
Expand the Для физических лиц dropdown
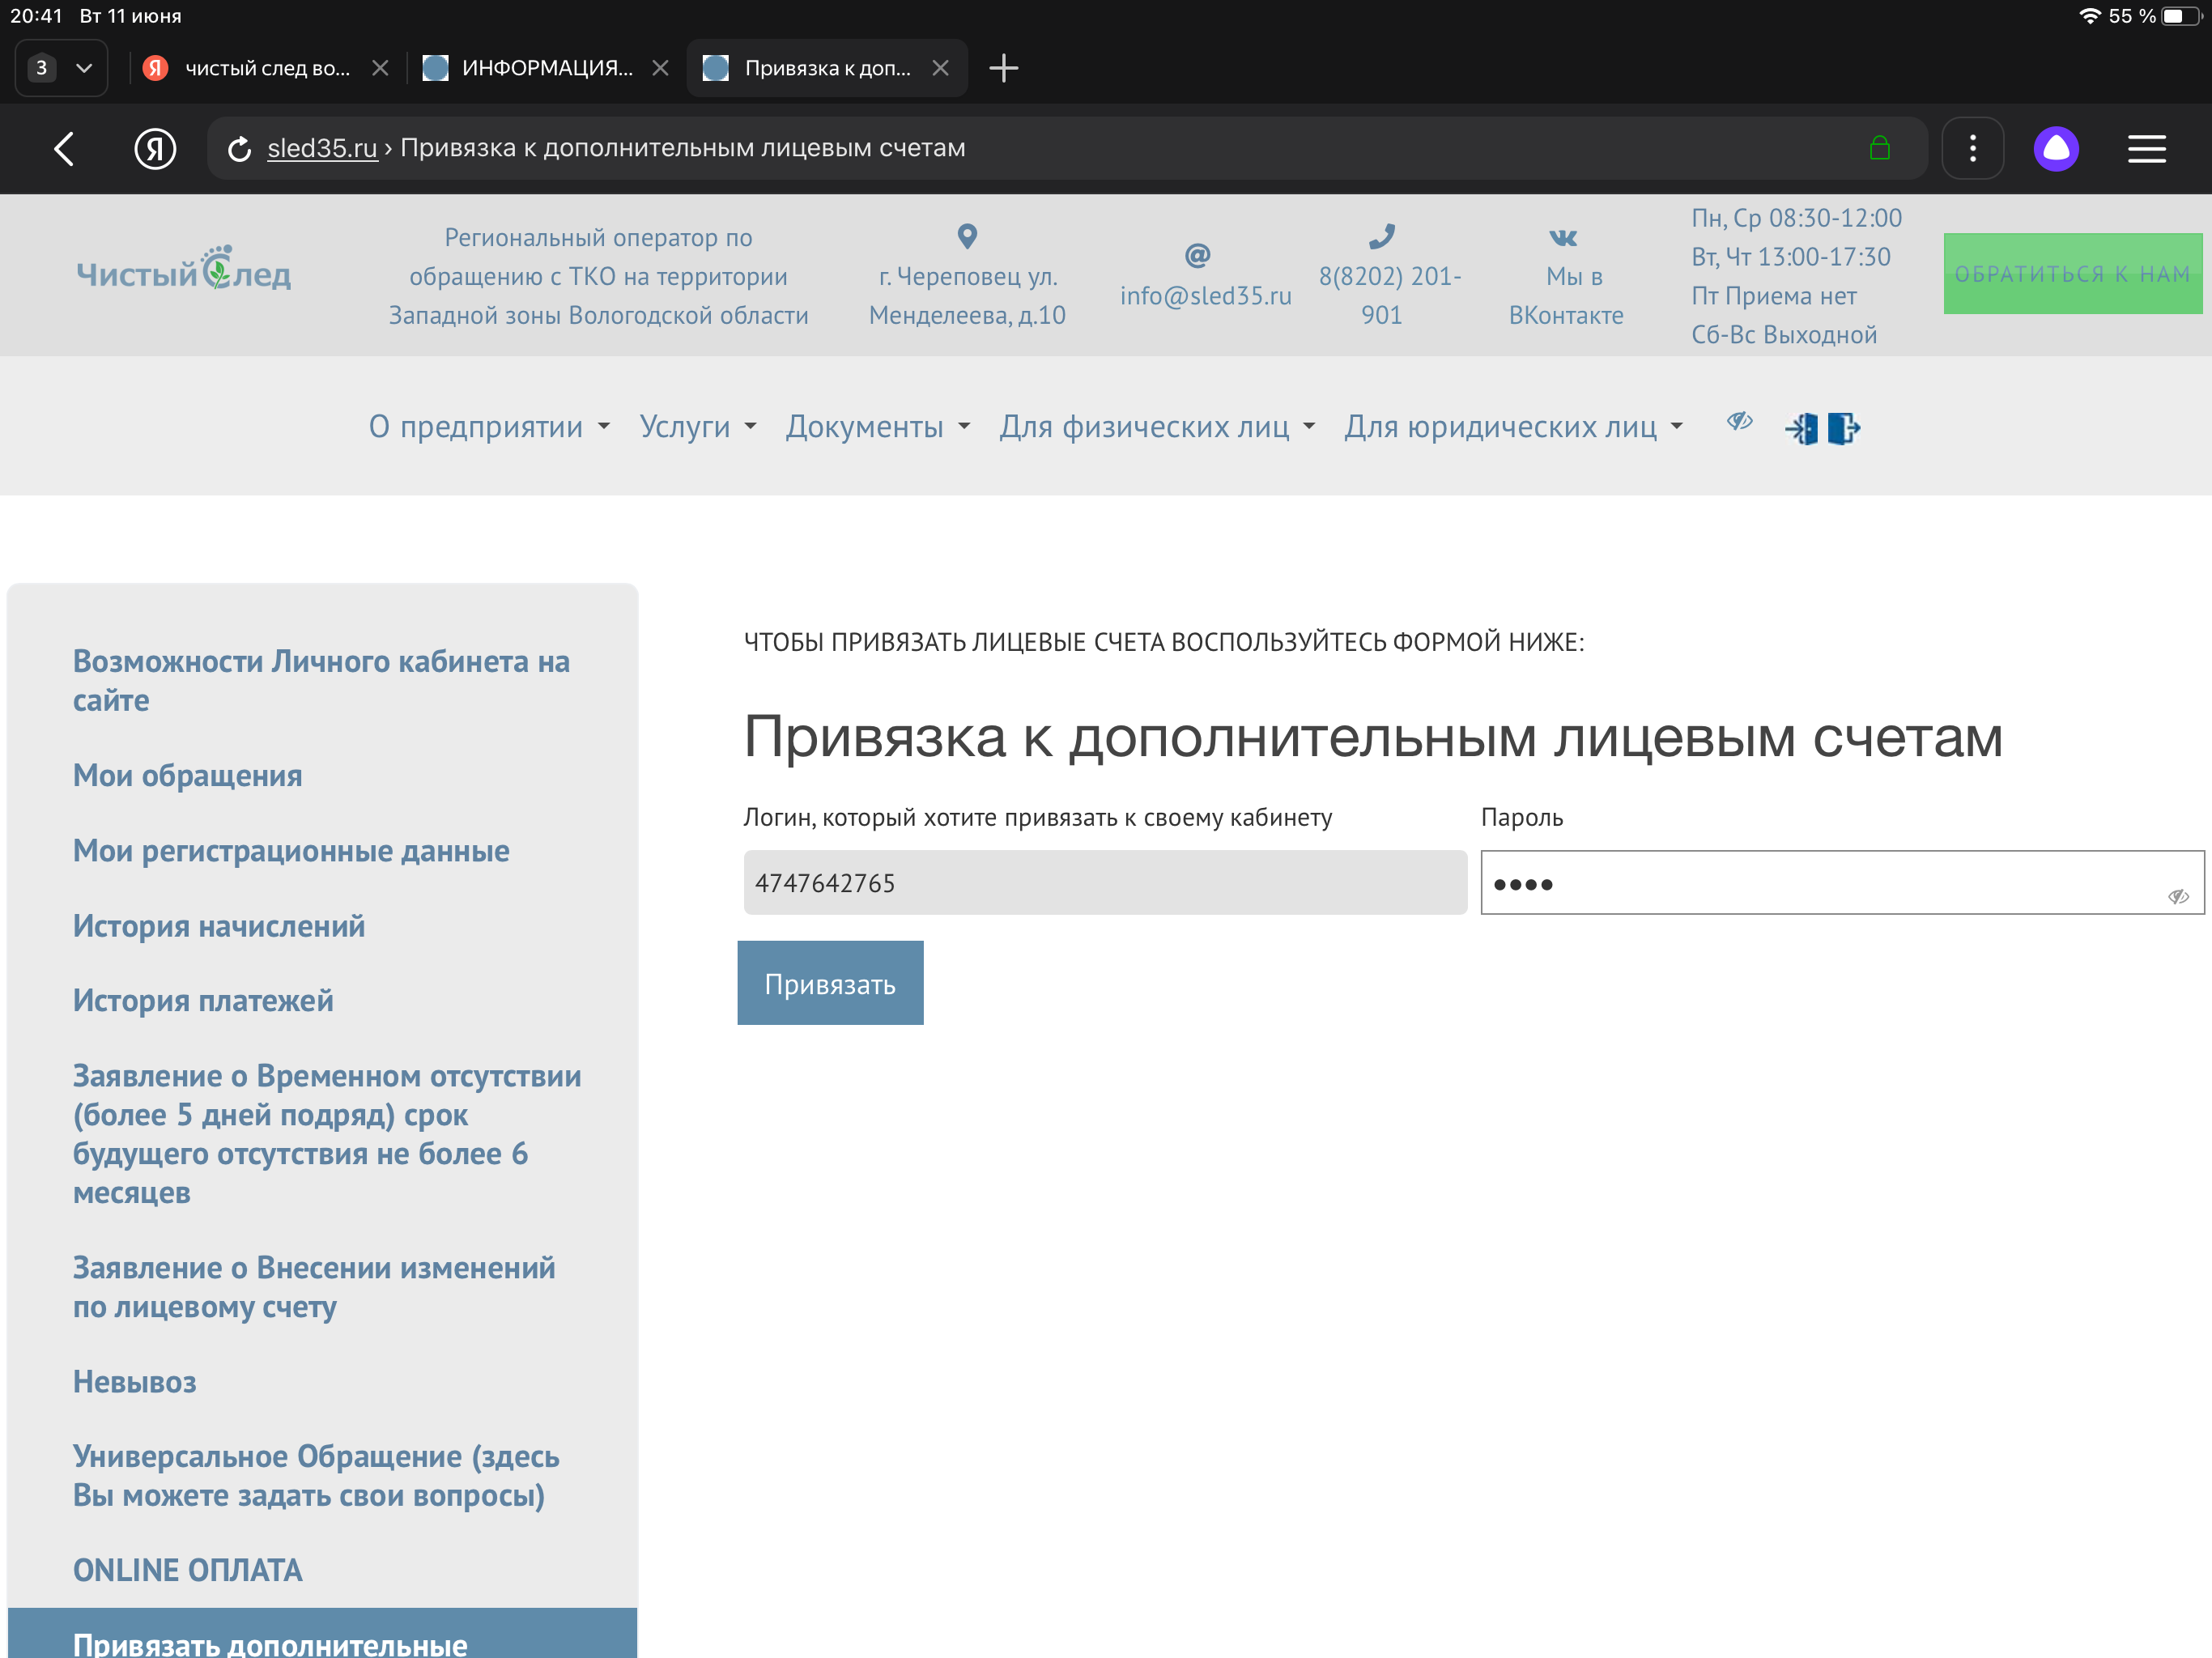1156,427
